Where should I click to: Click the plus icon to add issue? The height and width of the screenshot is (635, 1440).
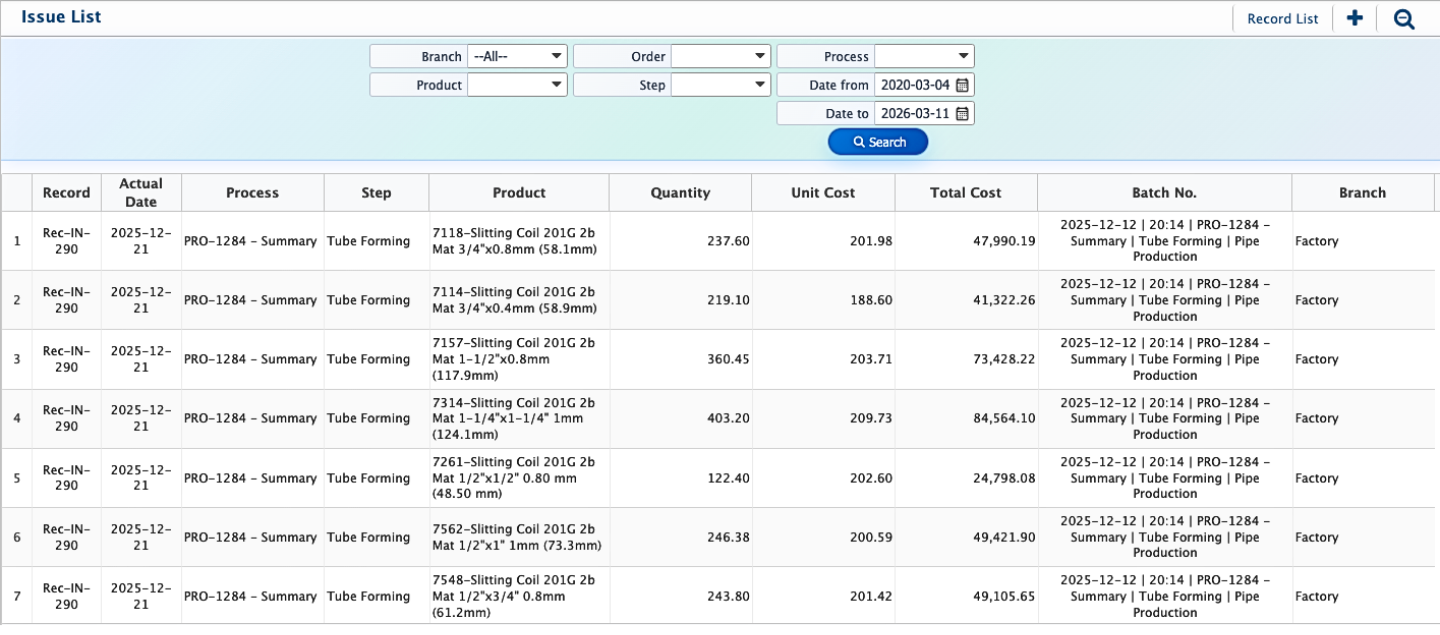click(1355, 18)
